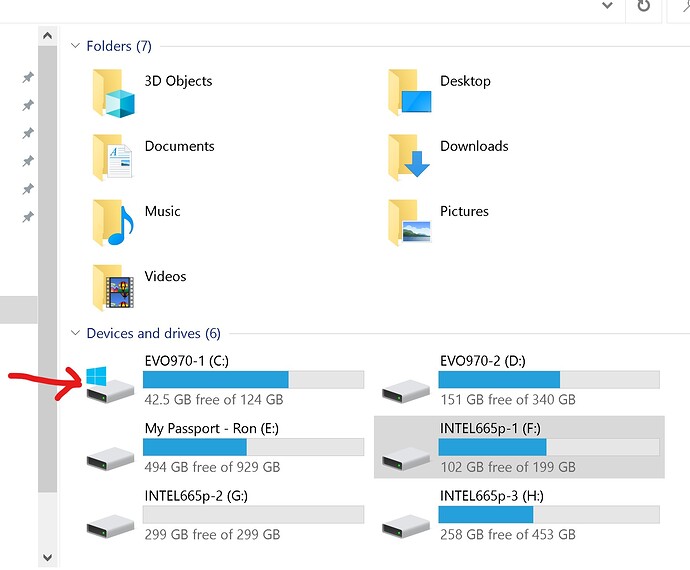Select the My Passport - Ron (E:) drive icon

tap(110, 458)
